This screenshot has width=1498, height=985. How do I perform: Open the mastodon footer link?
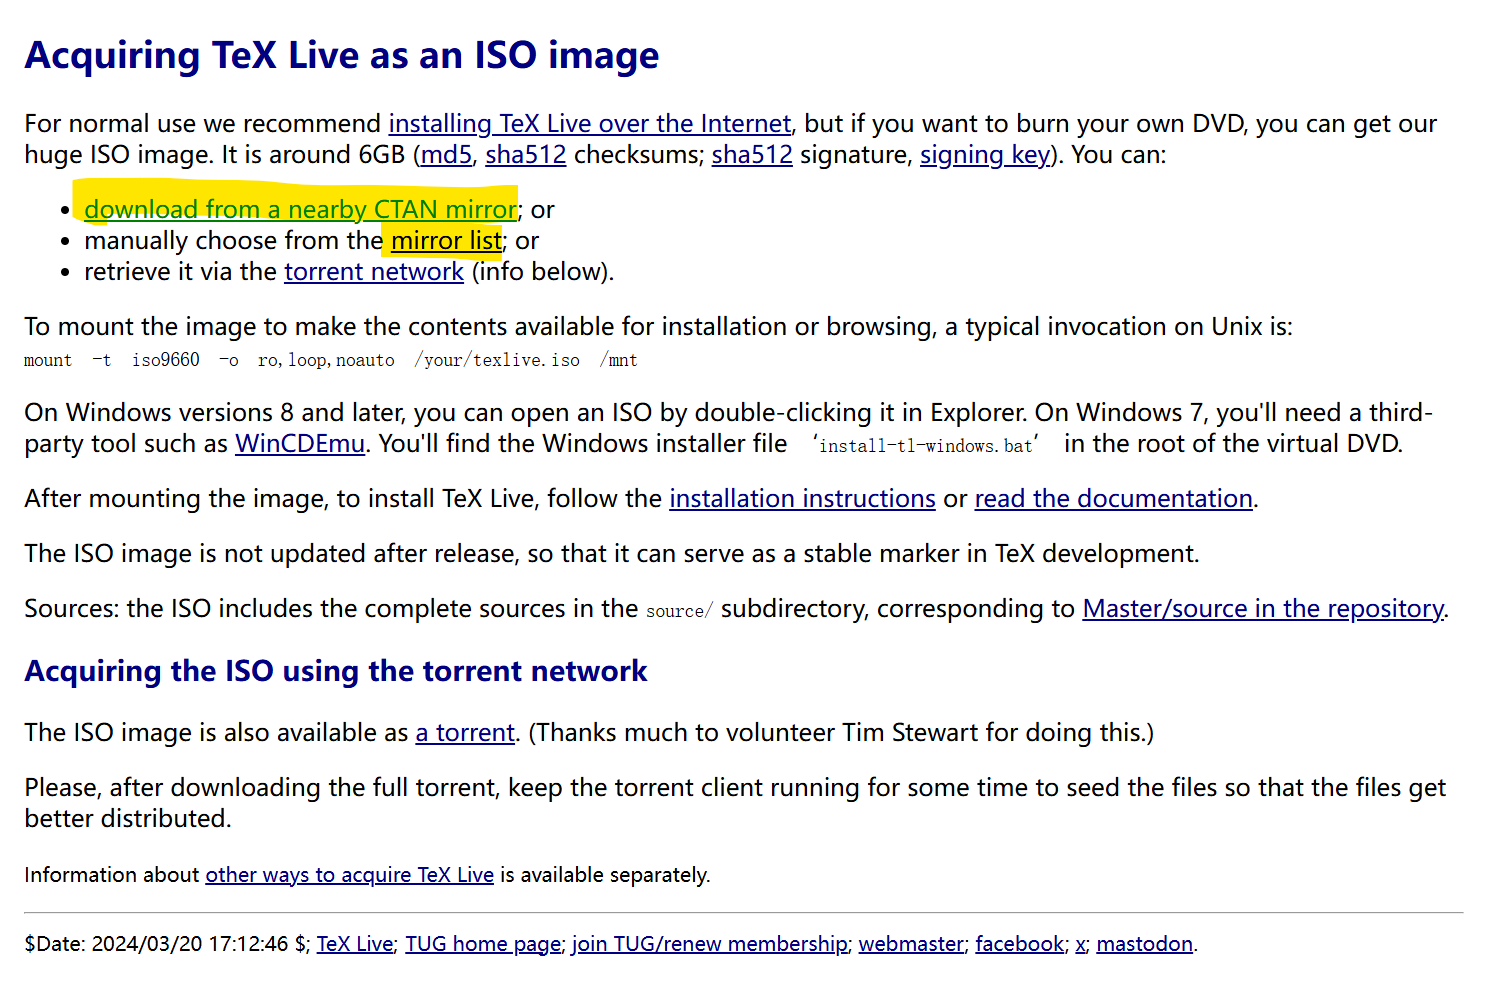(1144, 944)
